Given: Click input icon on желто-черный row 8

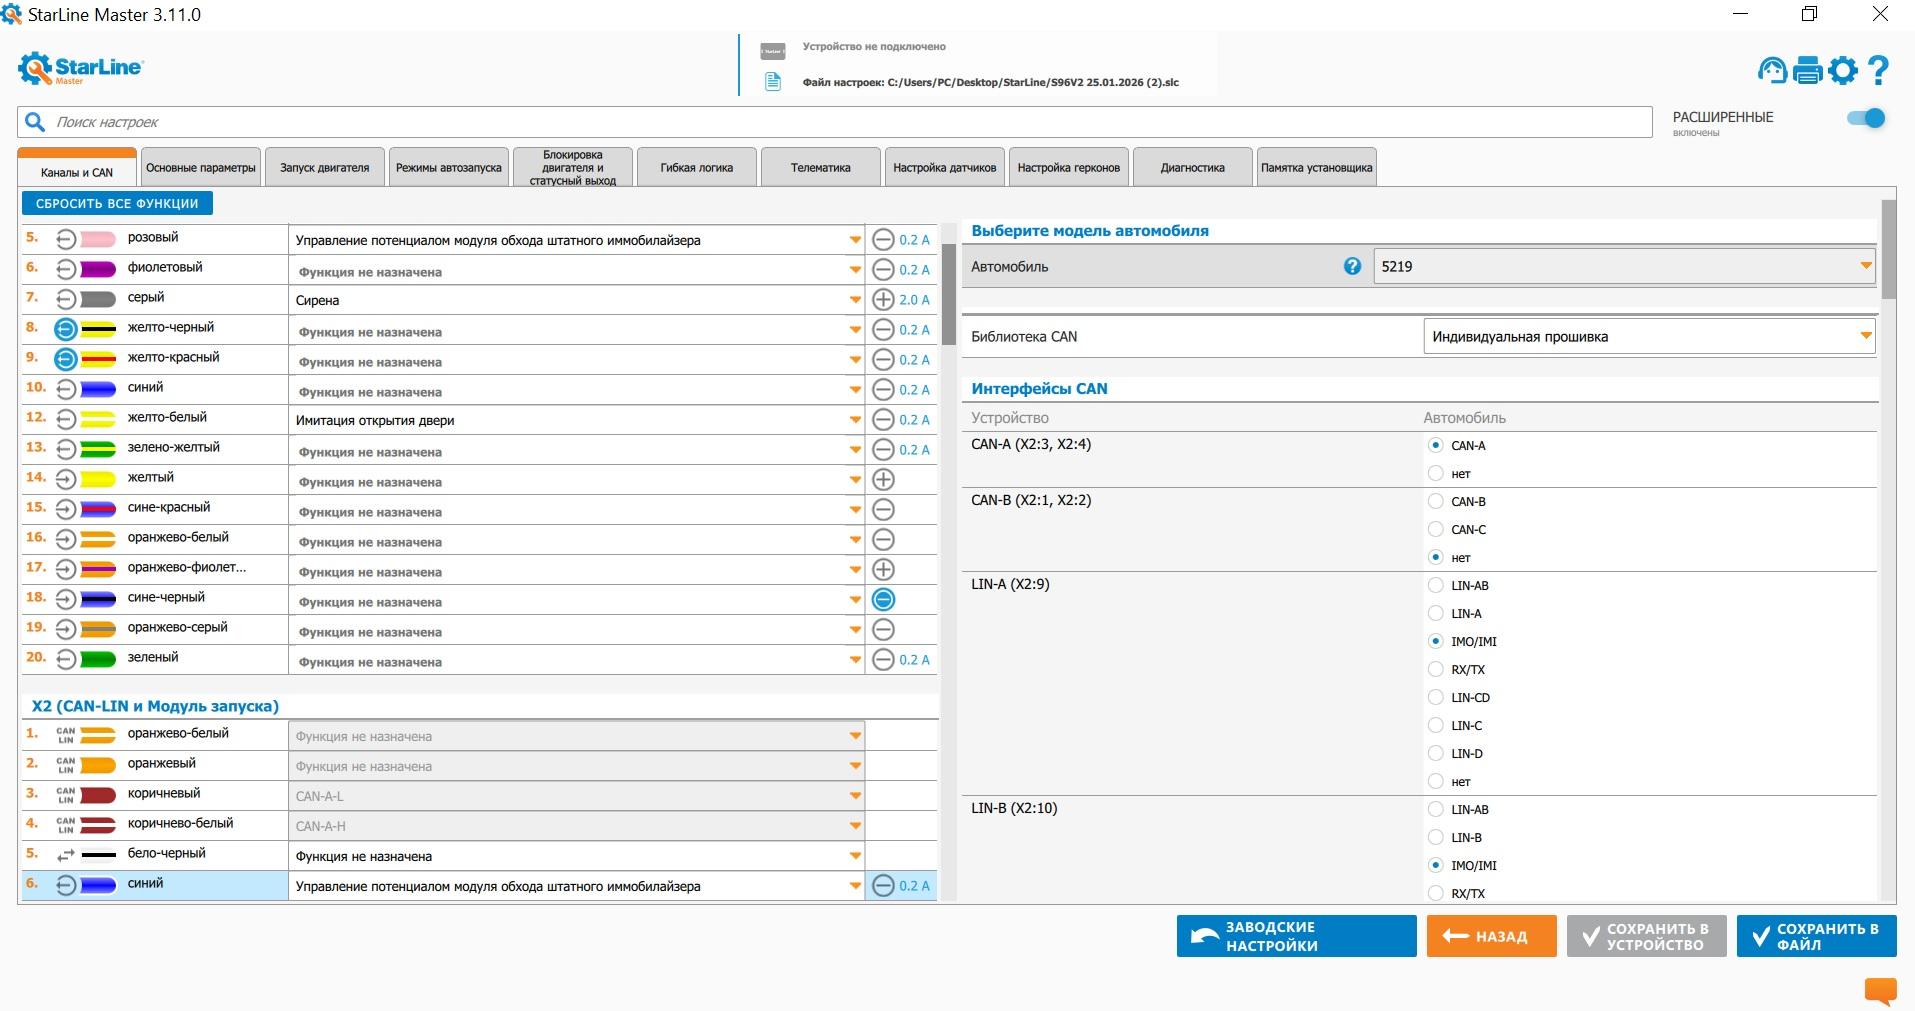Looking at the screenshot, I should (66, 329).
